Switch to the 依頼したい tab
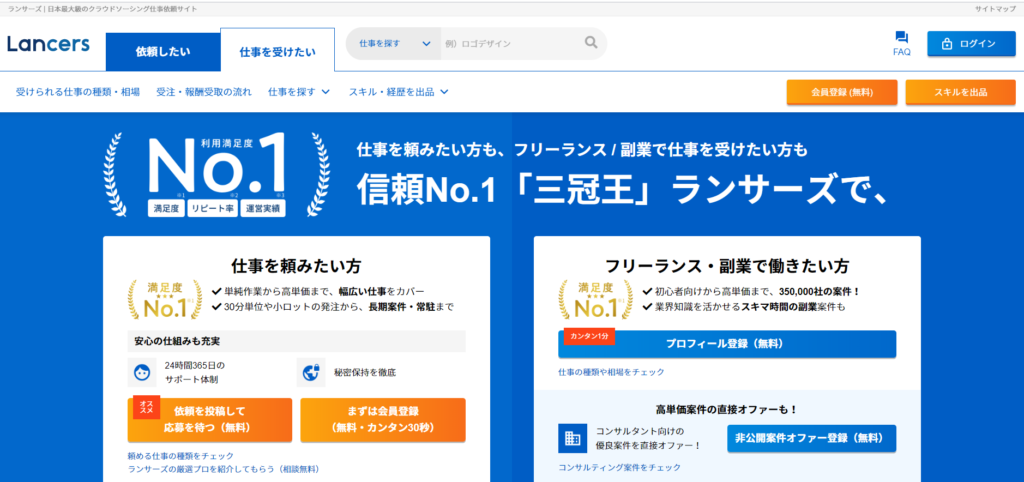The width and height of the screenshot is (1024, 482). point(163,52)
